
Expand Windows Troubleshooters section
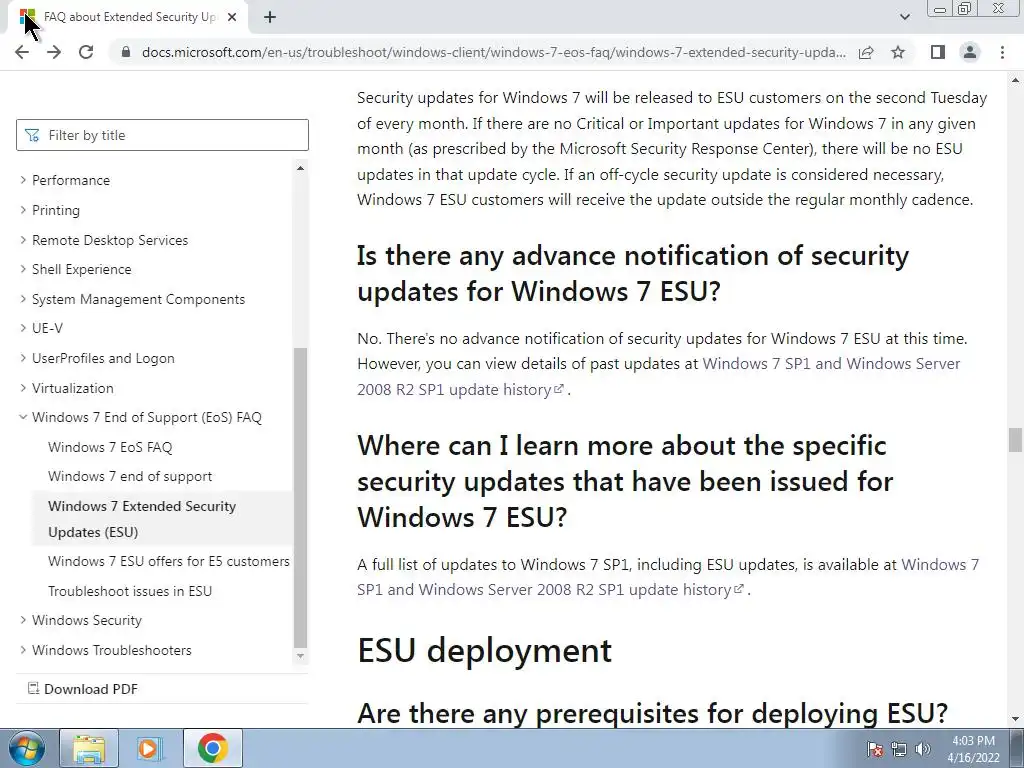[x=105, y=650]
